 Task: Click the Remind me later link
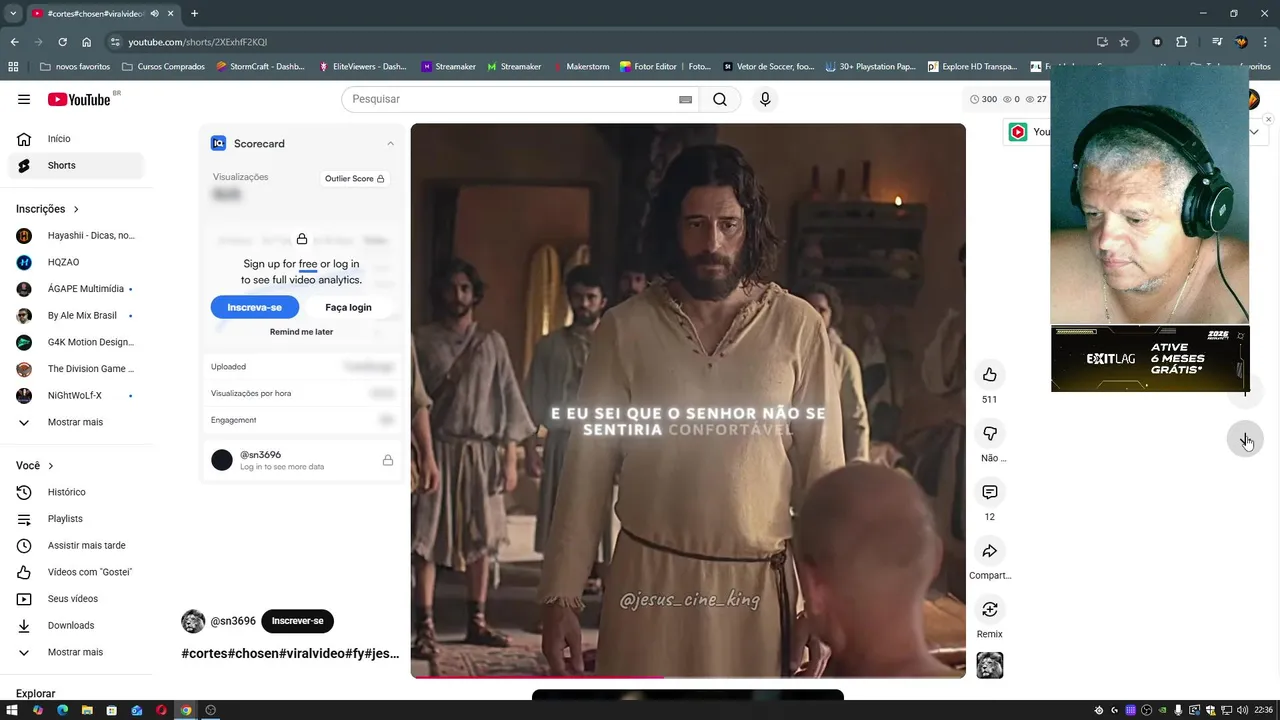coord(301,332)
